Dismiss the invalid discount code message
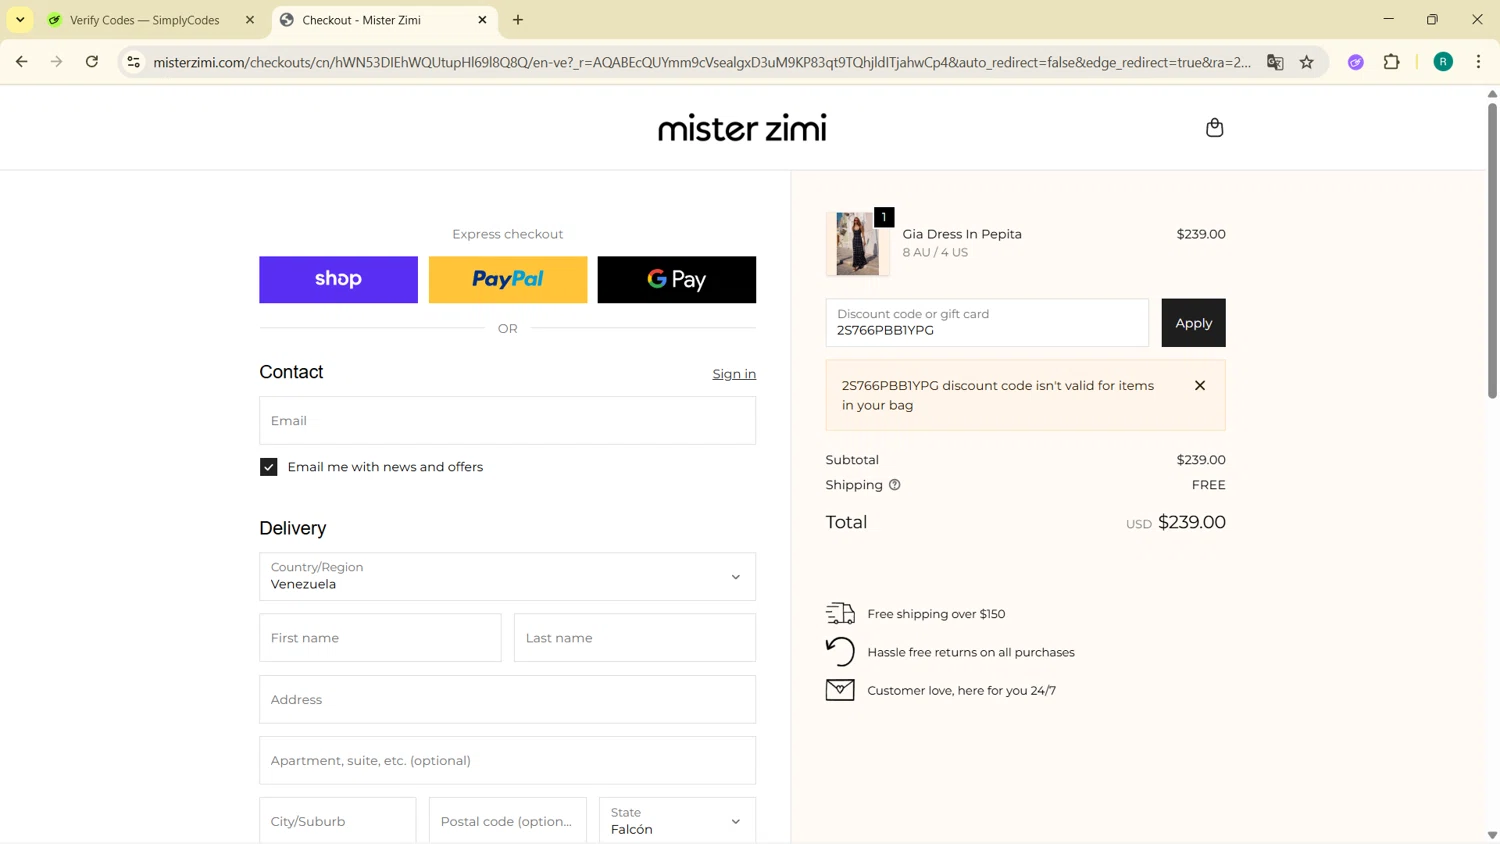This screenshot has height=844, width=1500. click(x=1200, y=386)
